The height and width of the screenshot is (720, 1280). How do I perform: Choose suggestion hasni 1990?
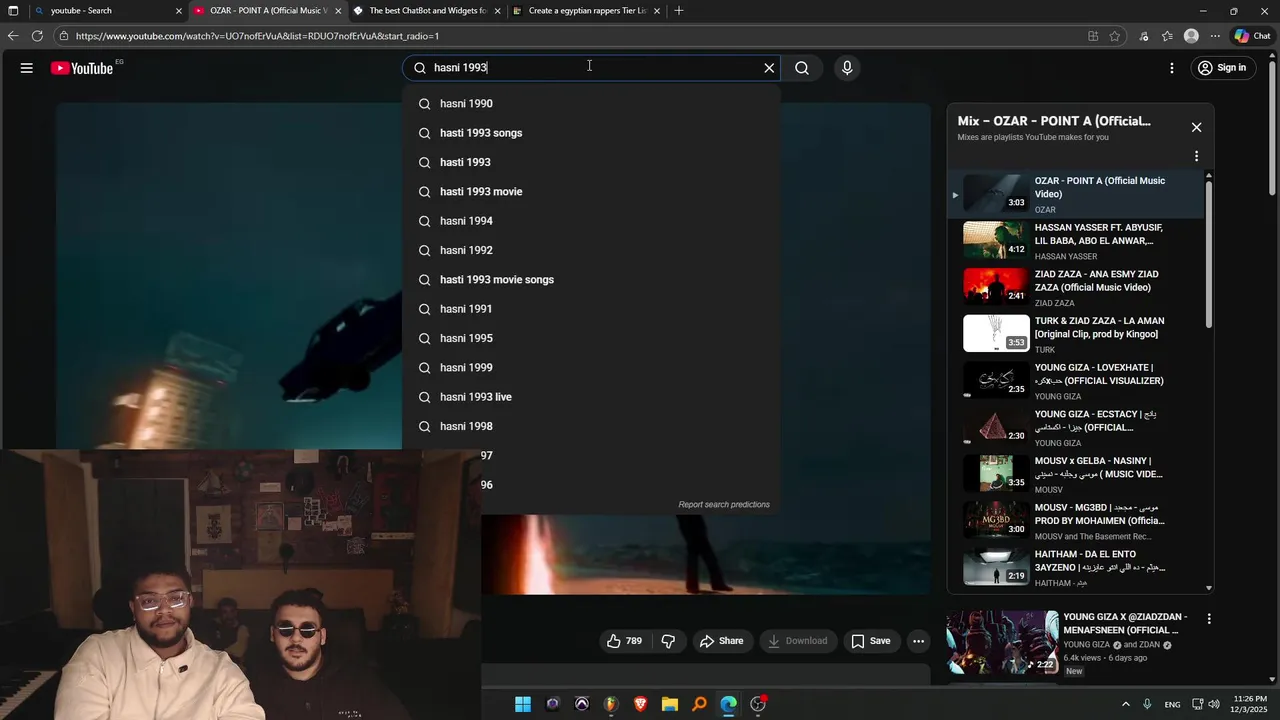tap(591, 104)
